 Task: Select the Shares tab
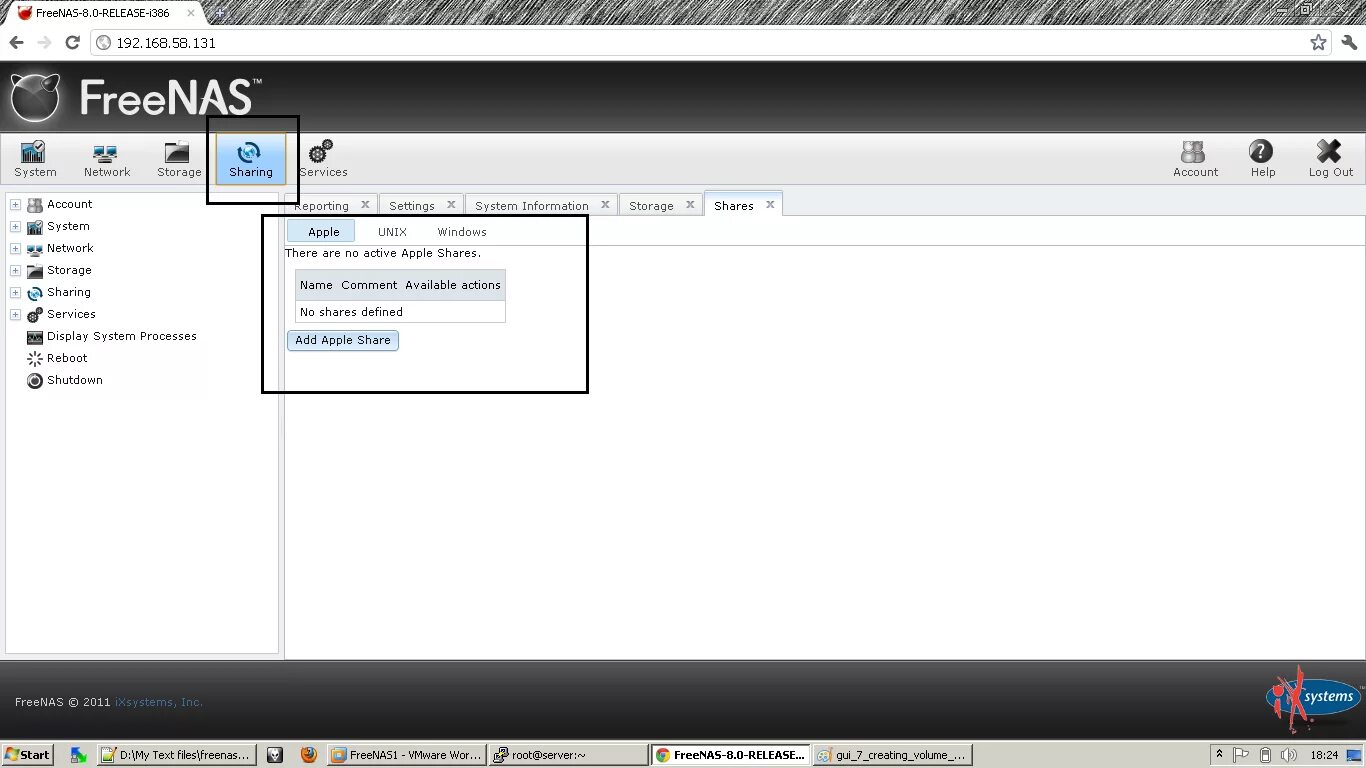(733, 206)
